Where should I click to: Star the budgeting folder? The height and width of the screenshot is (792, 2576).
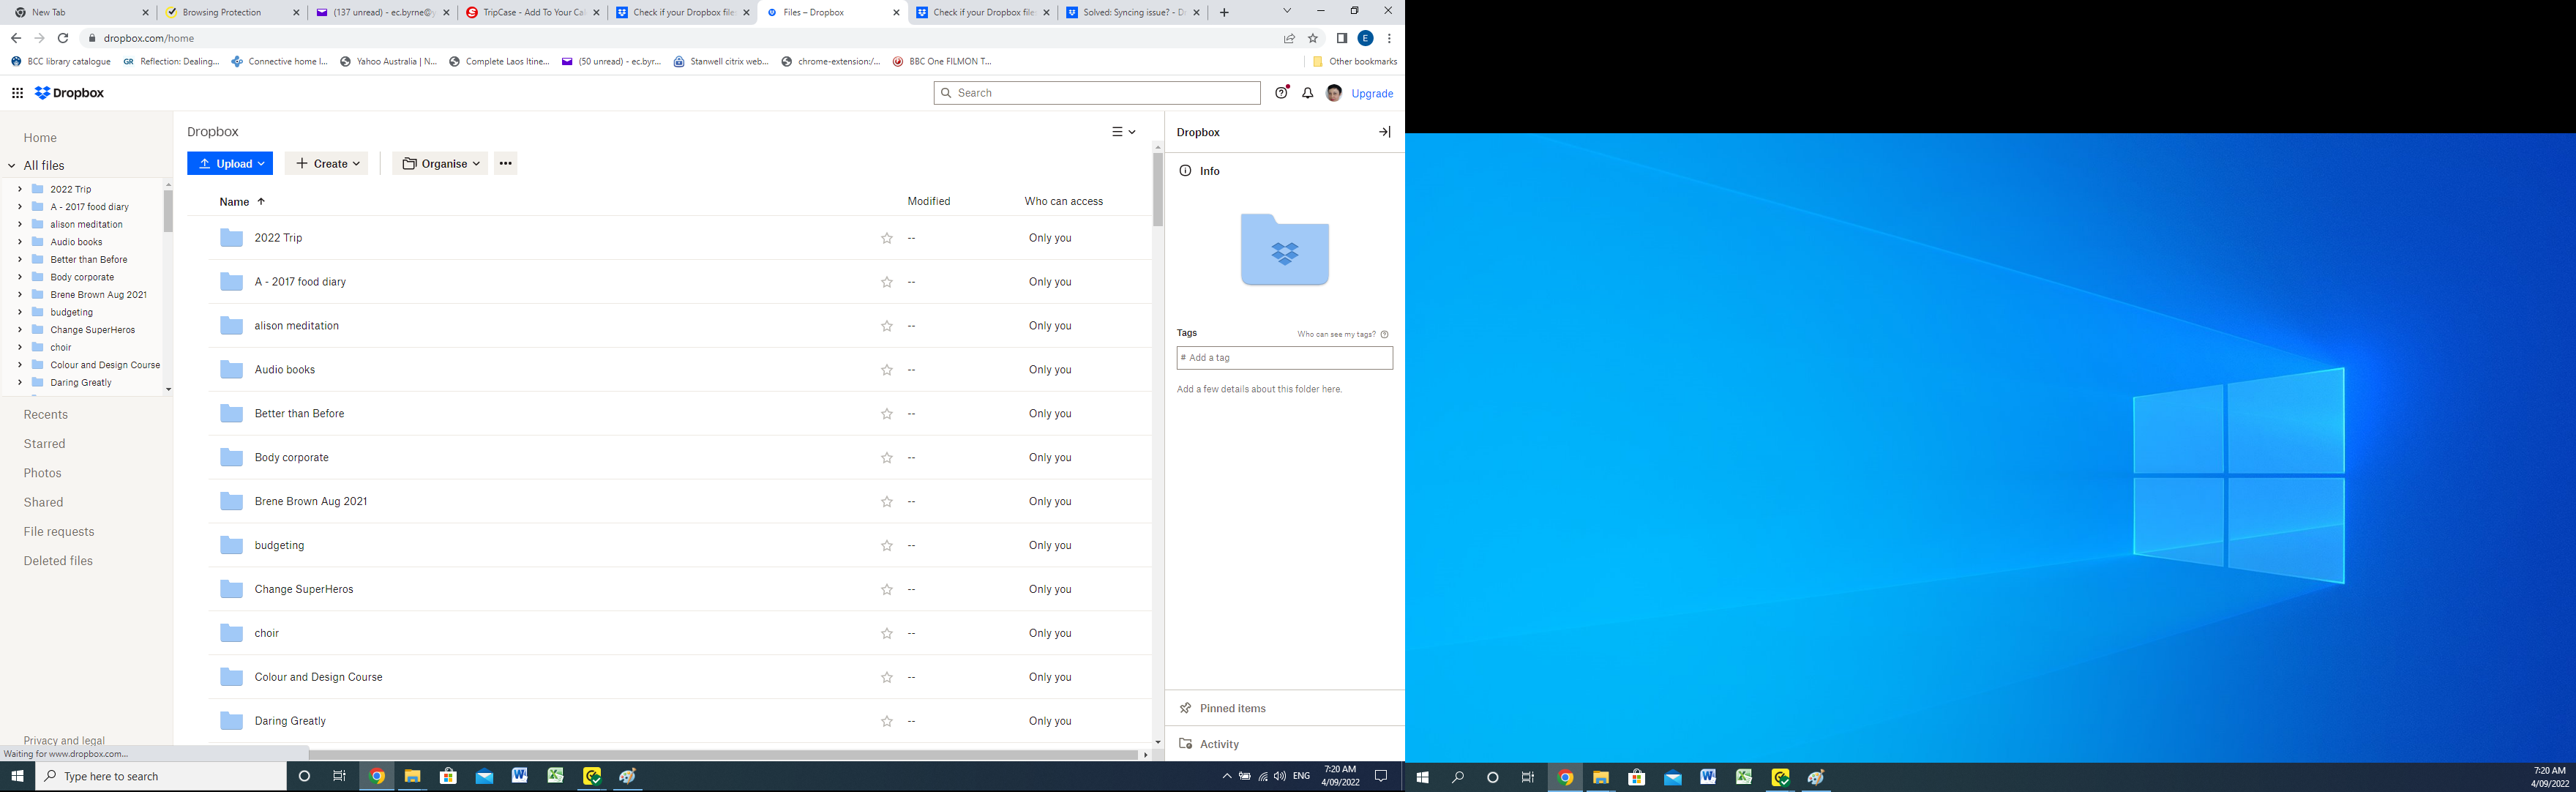click(x=886, y=546)
